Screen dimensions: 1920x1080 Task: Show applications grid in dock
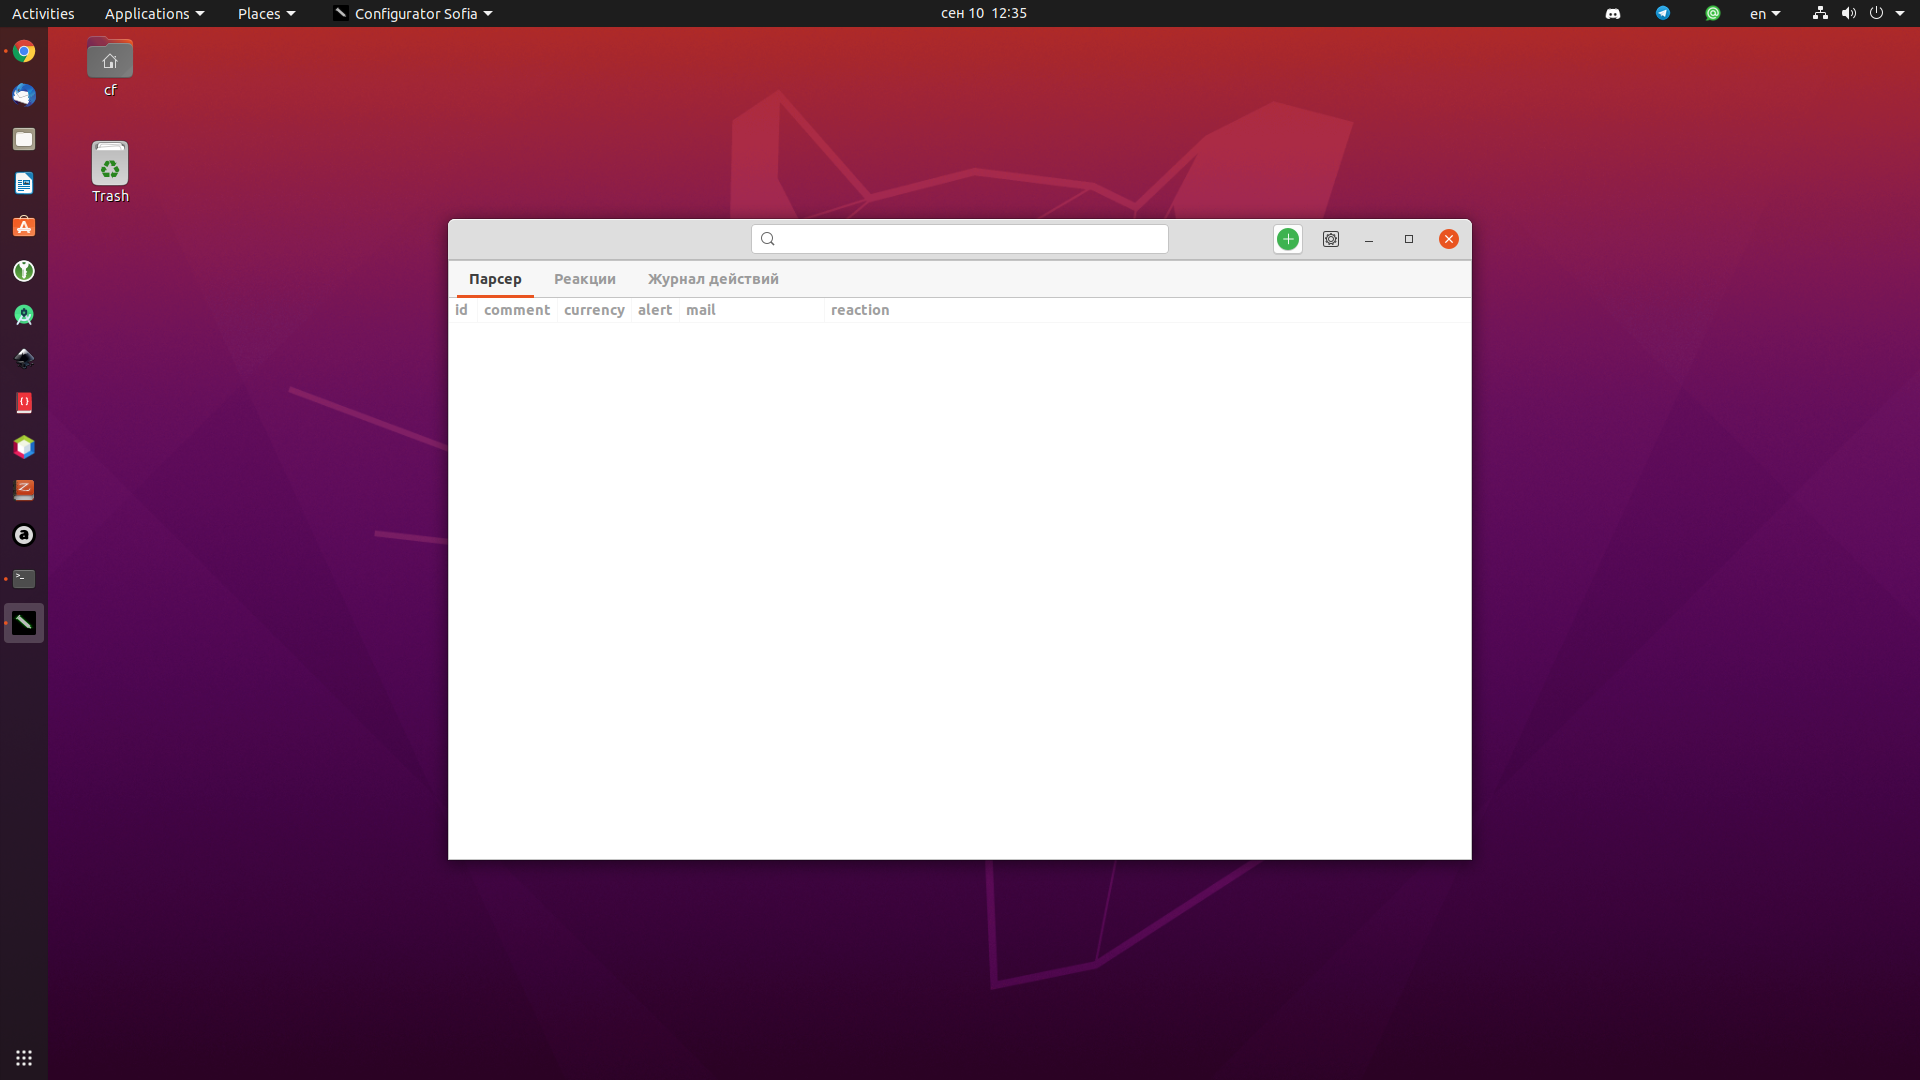tap(24, 1057)
